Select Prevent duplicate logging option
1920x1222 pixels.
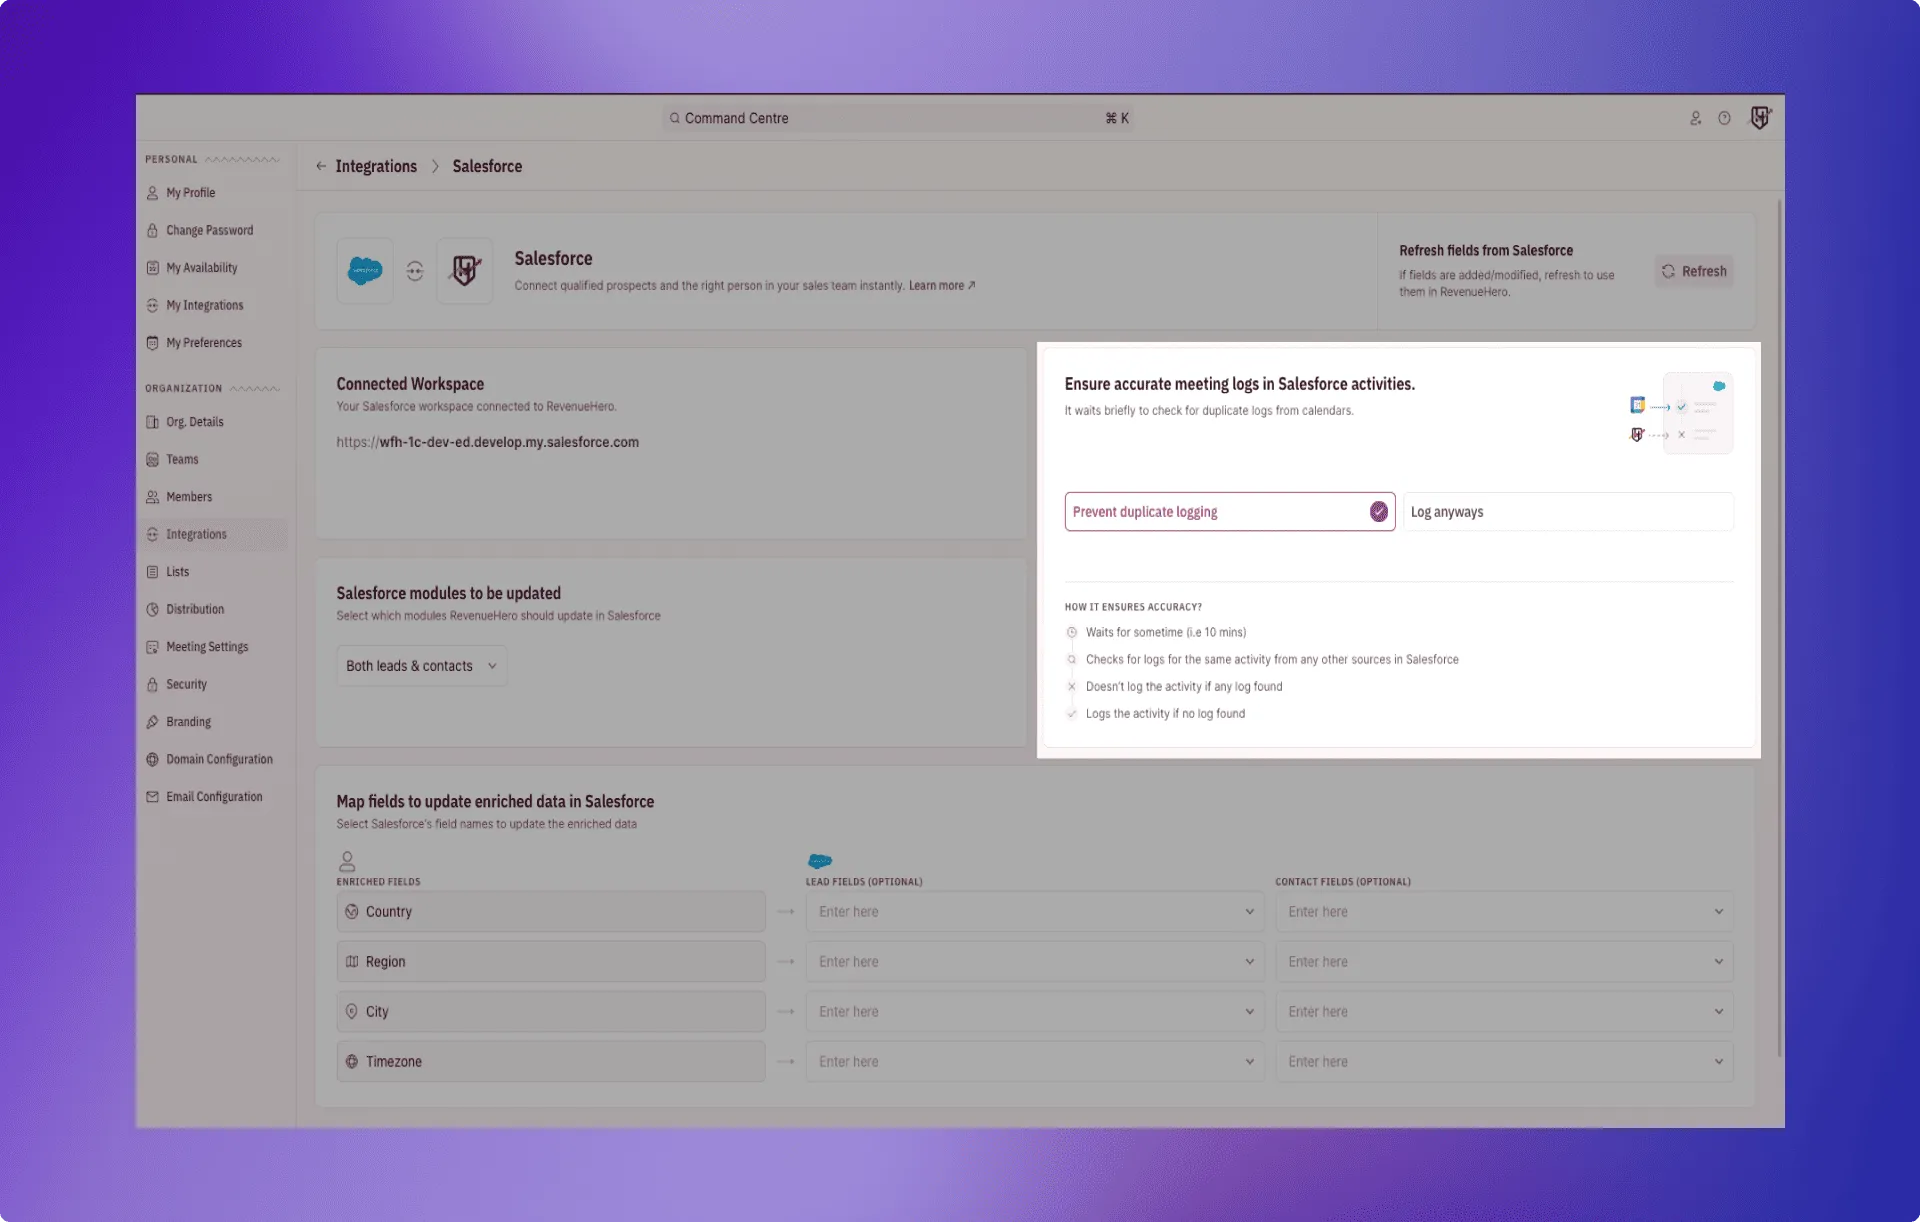[1229, 511]
